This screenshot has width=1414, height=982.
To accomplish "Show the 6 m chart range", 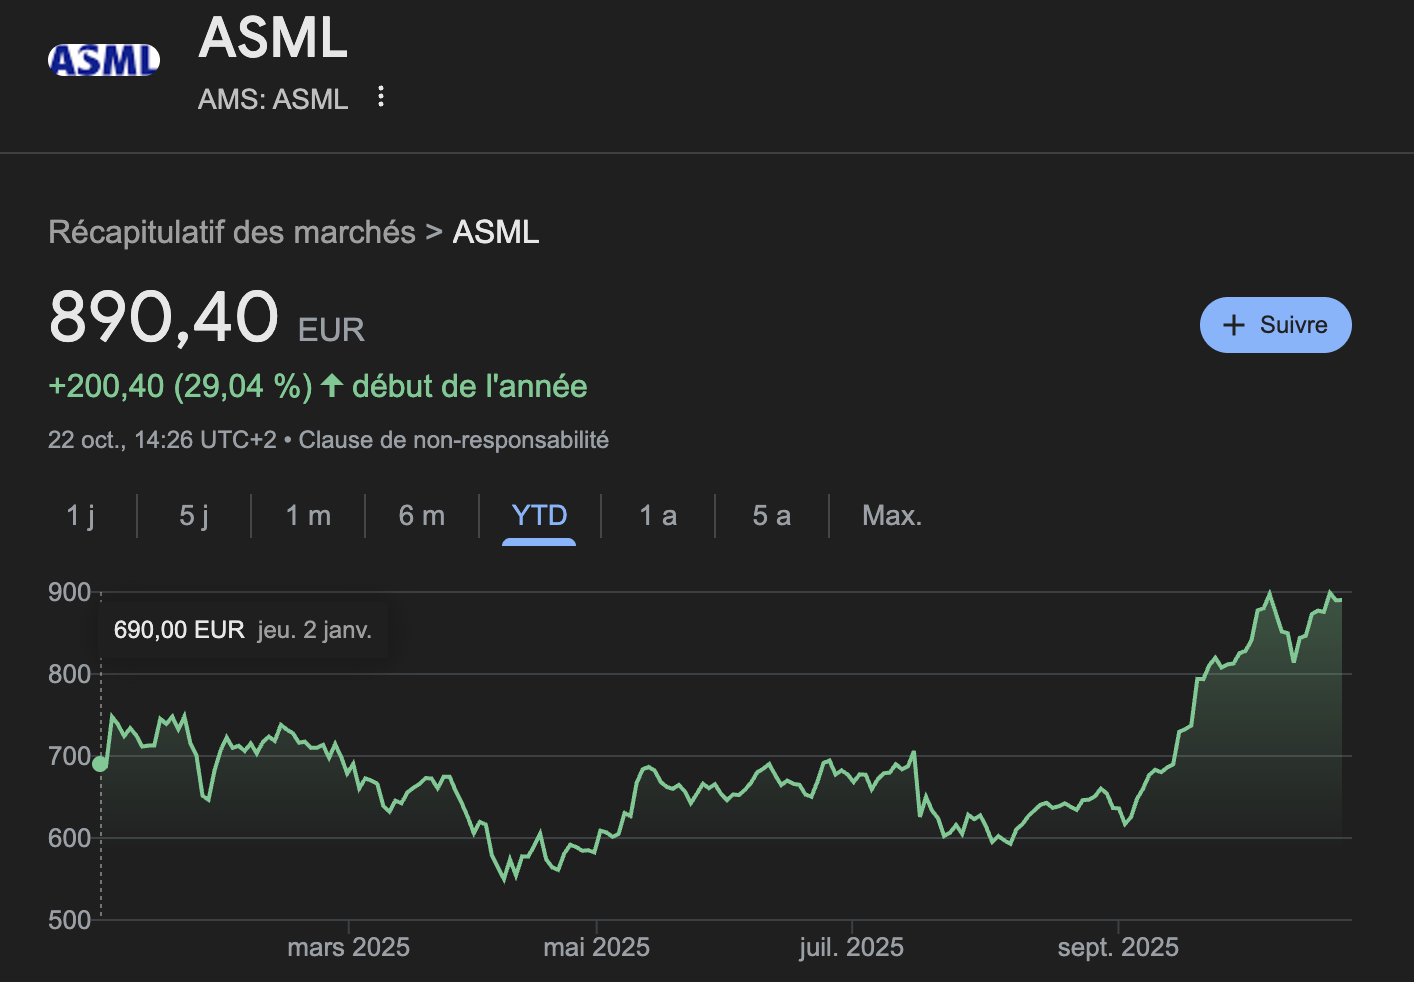I will pyautogui.click(x=422, y=516).
